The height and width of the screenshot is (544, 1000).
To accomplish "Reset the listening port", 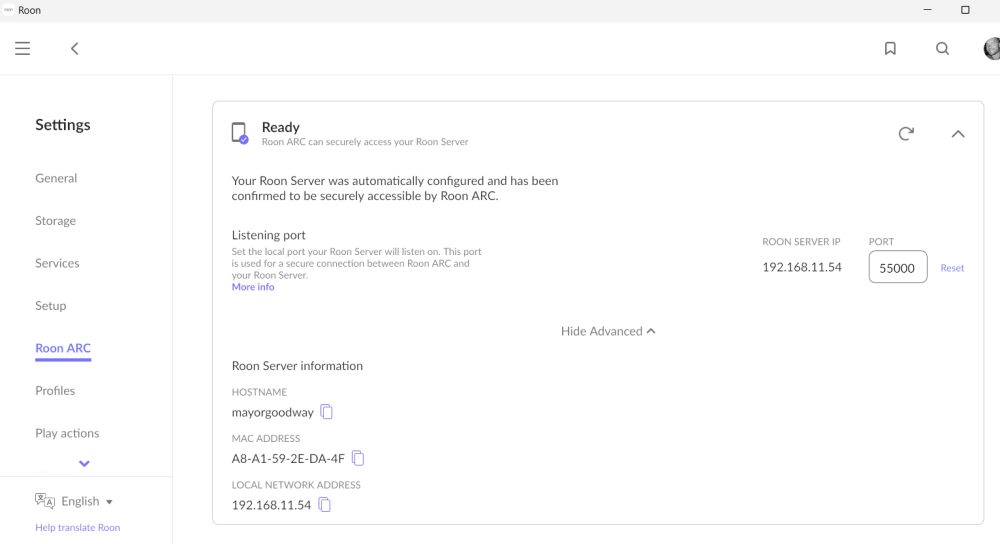I will [x=952, y=268].
